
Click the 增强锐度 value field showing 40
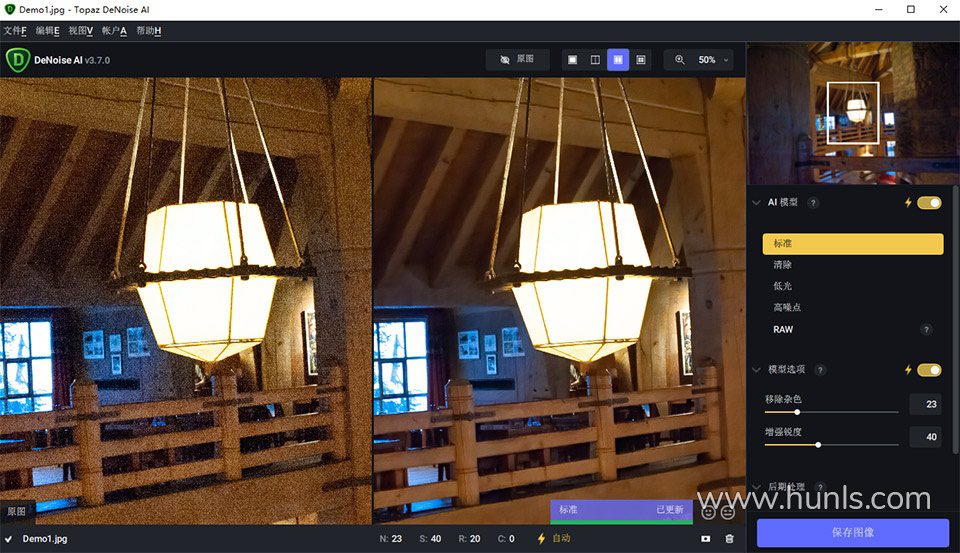[x=925, y=437]
